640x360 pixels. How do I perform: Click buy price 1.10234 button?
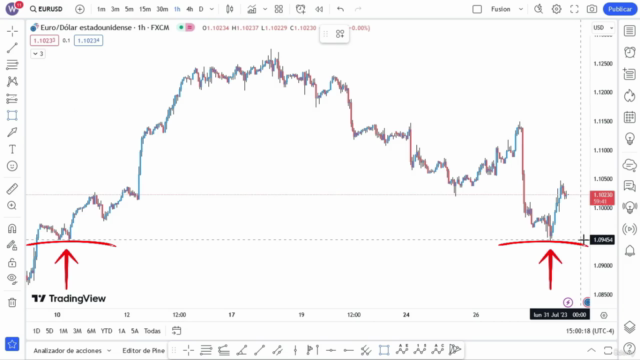[89, 40]
